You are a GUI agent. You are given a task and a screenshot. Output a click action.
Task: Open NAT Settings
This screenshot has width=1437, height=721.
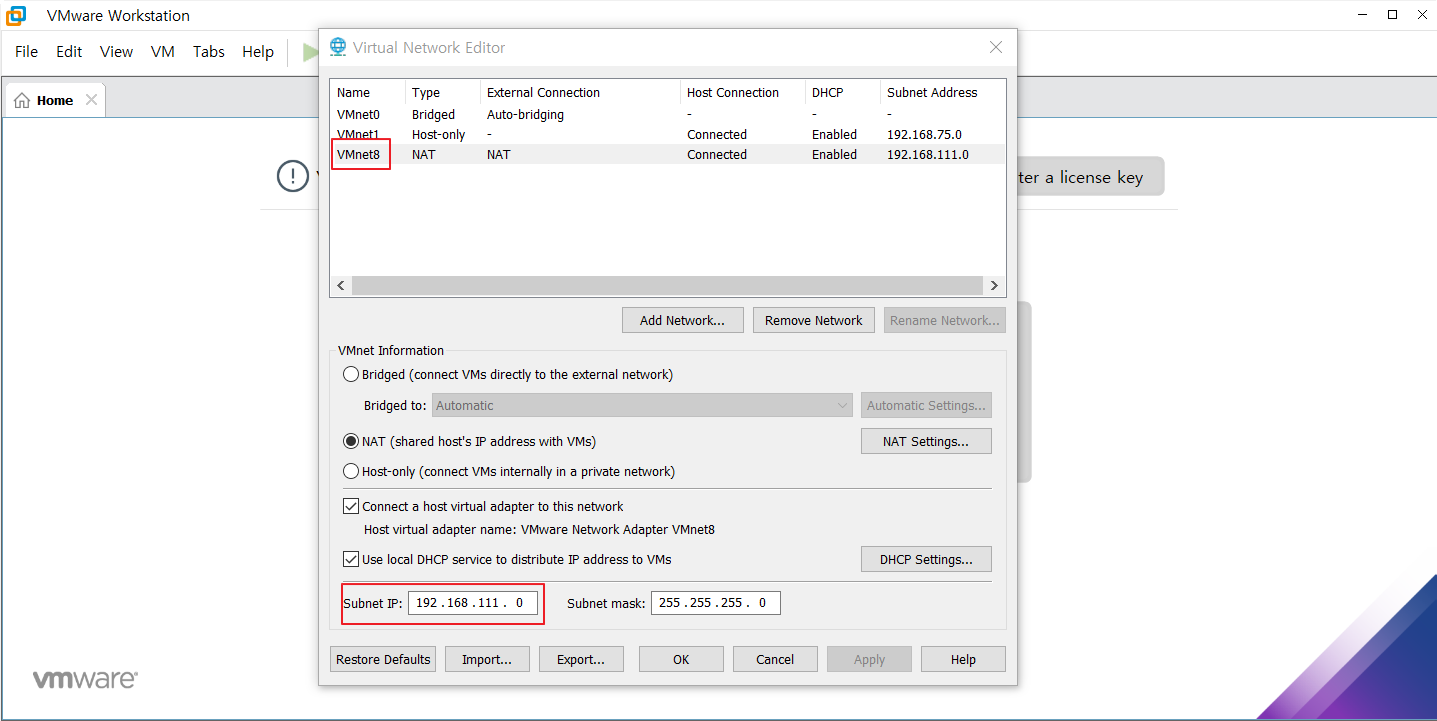coord(926,442)
